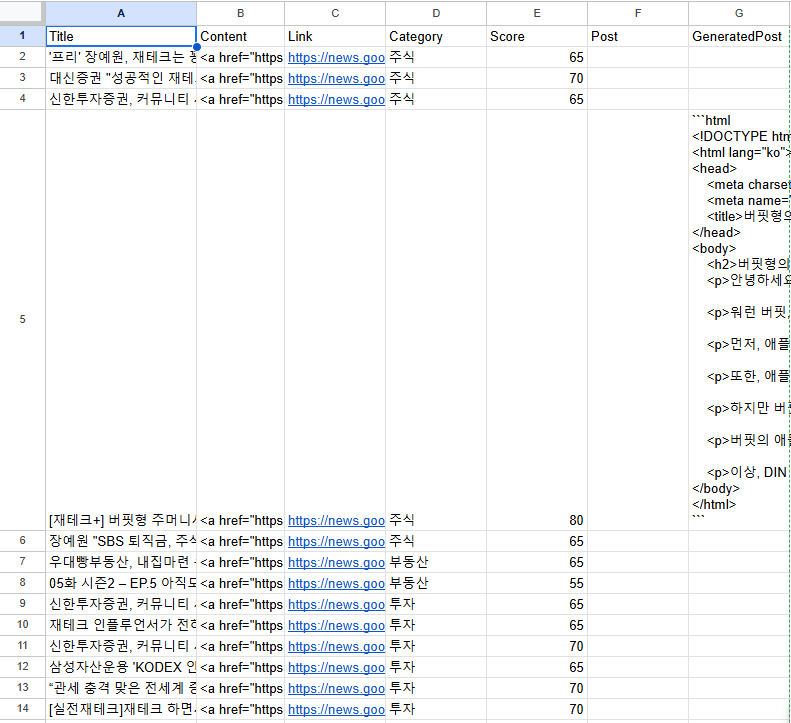This screenshot has width=791, height=723.
Task: Select empty Post cell in row 5
Action: tap(638, 320)
